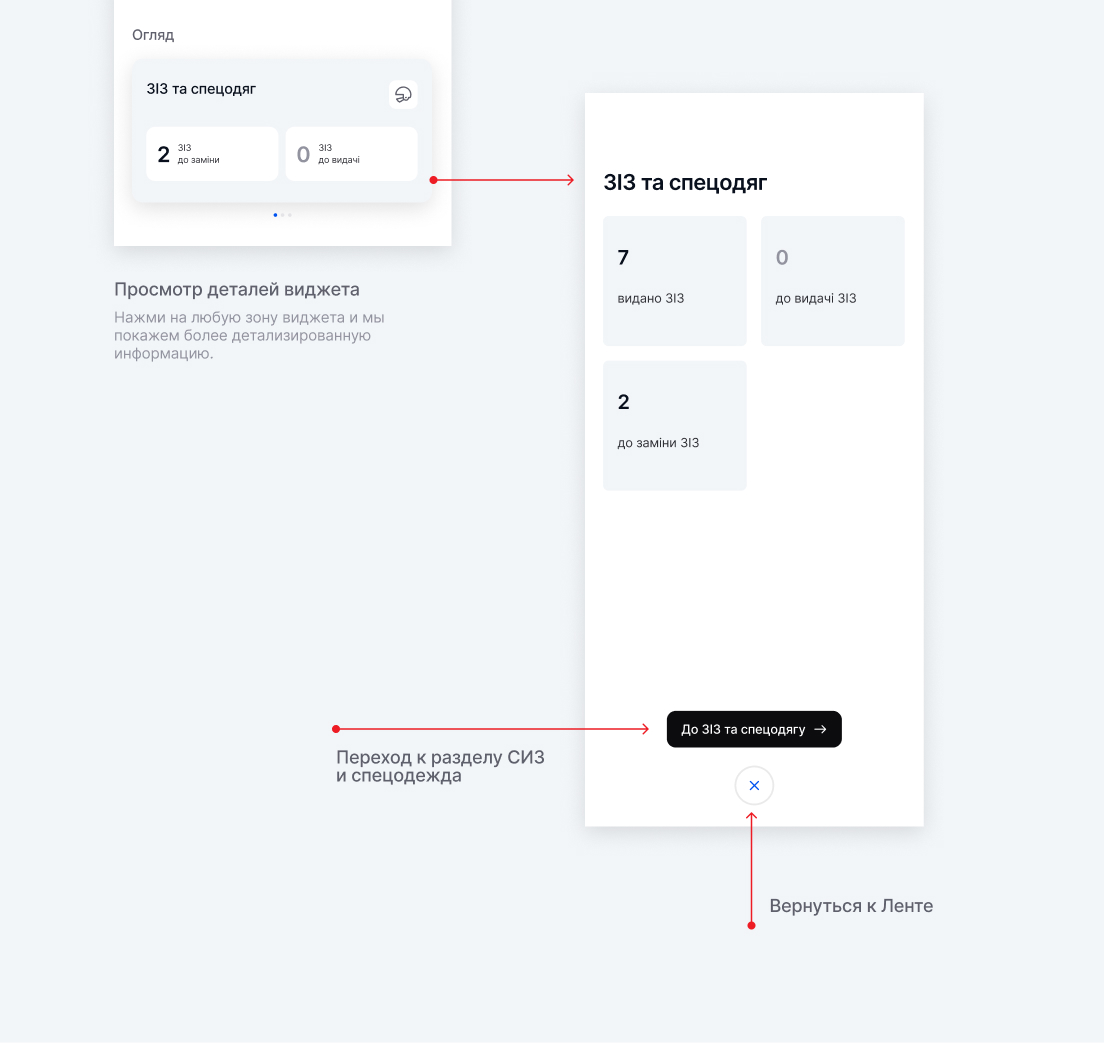The image size is (1104, 1043).
Task: Click the third carousel pagination dot
Action: [x=289, y=215]
